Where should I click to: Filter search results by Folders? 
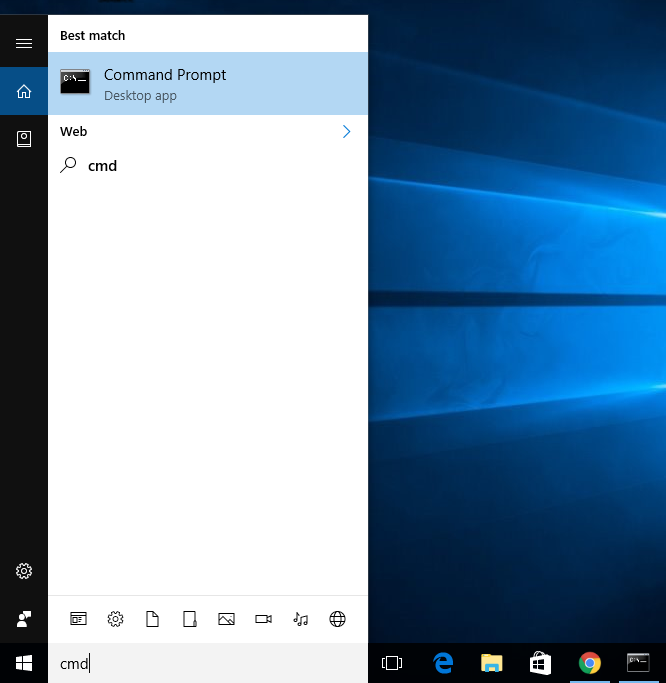pyautogui.click(x=189, y=619)
